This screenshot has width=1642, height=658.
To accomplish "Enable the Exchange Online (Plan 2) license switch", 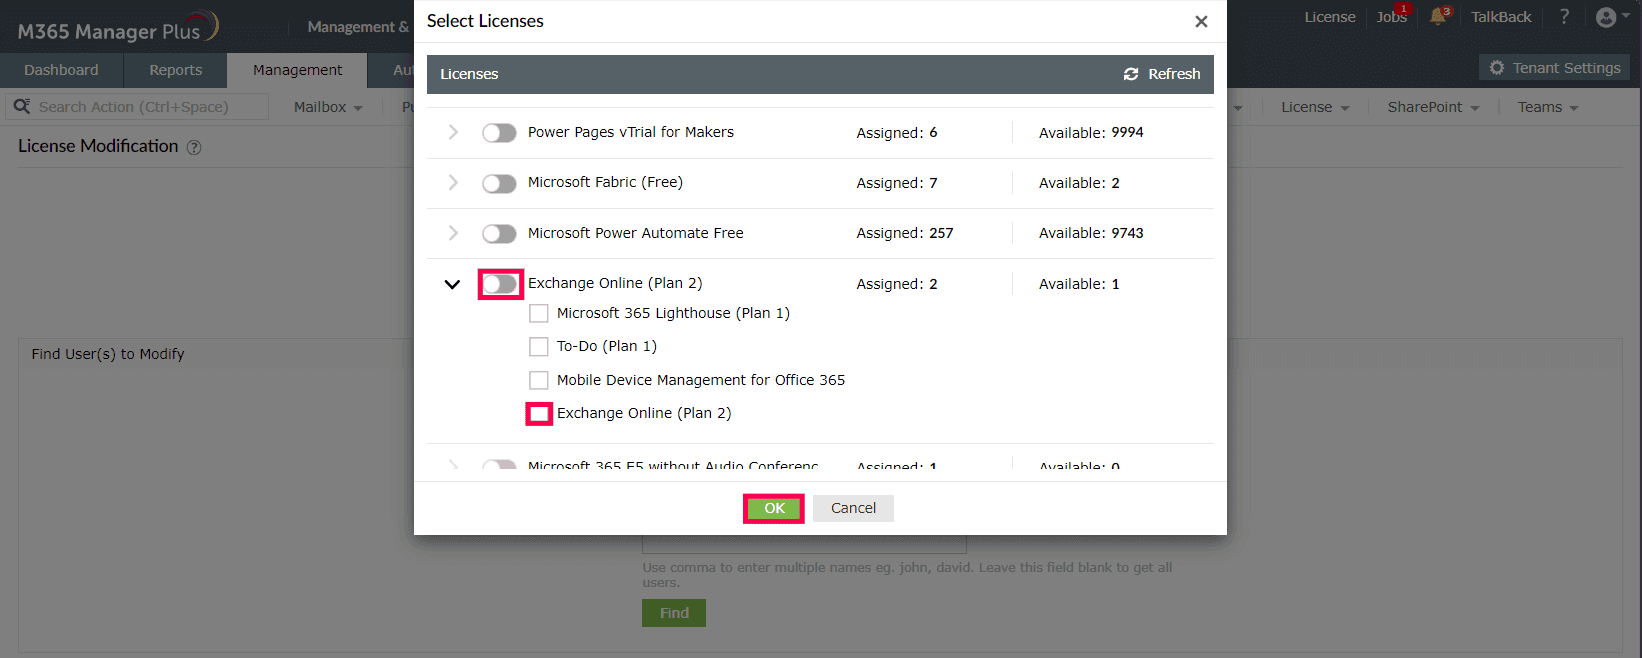I will (499, 284).
